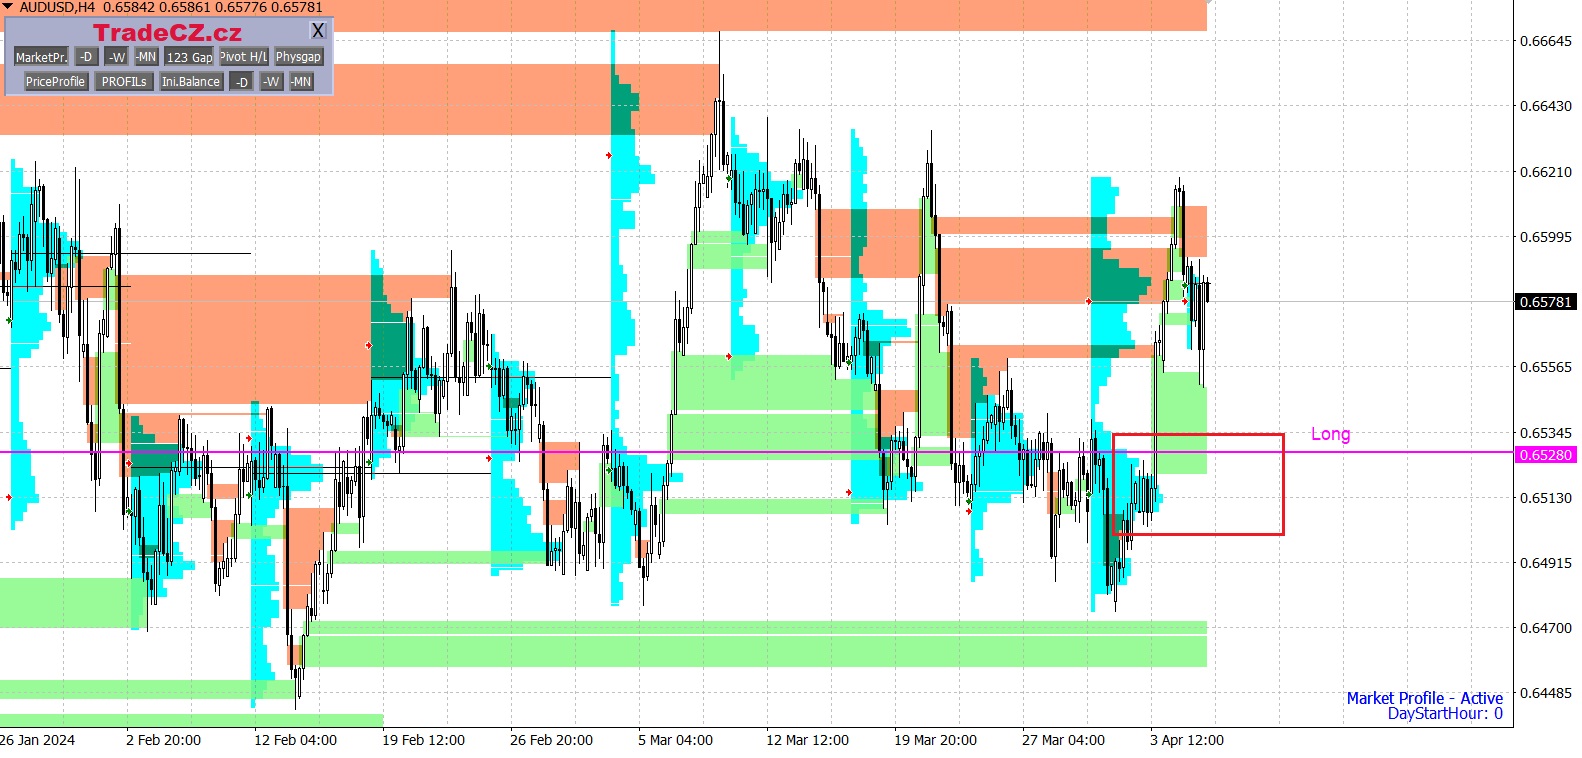
Task: Click the Ini.Balance button
Action: [x=191, y=82]
